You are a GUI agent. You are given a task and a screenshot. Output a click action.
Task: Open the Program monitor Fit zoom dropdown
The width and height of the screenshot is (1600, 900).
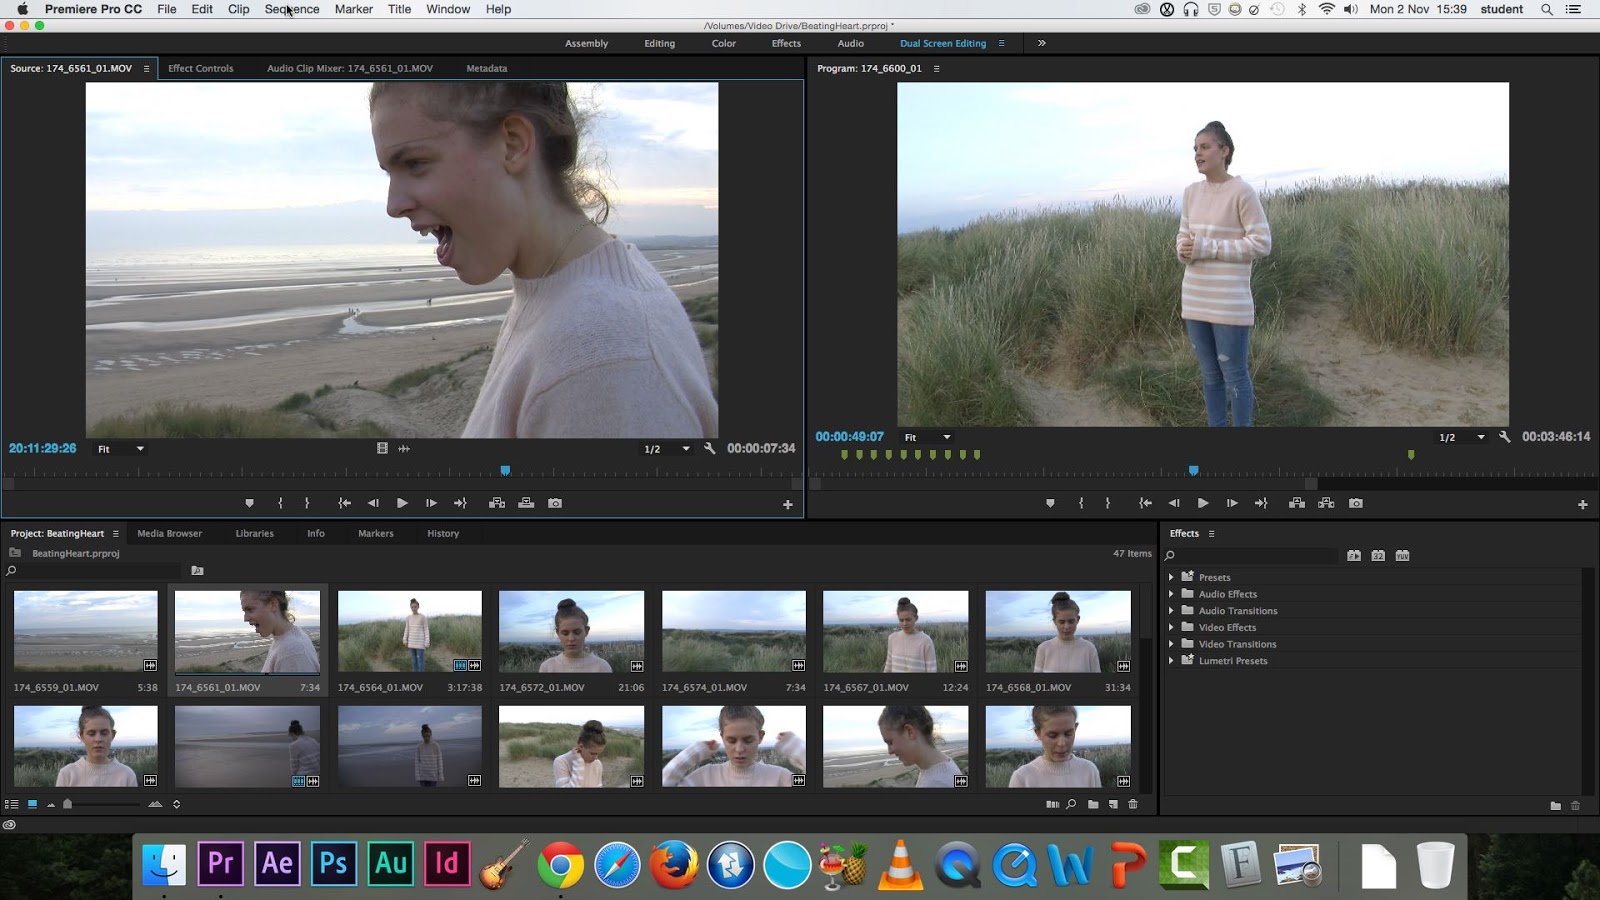(927, 437)
